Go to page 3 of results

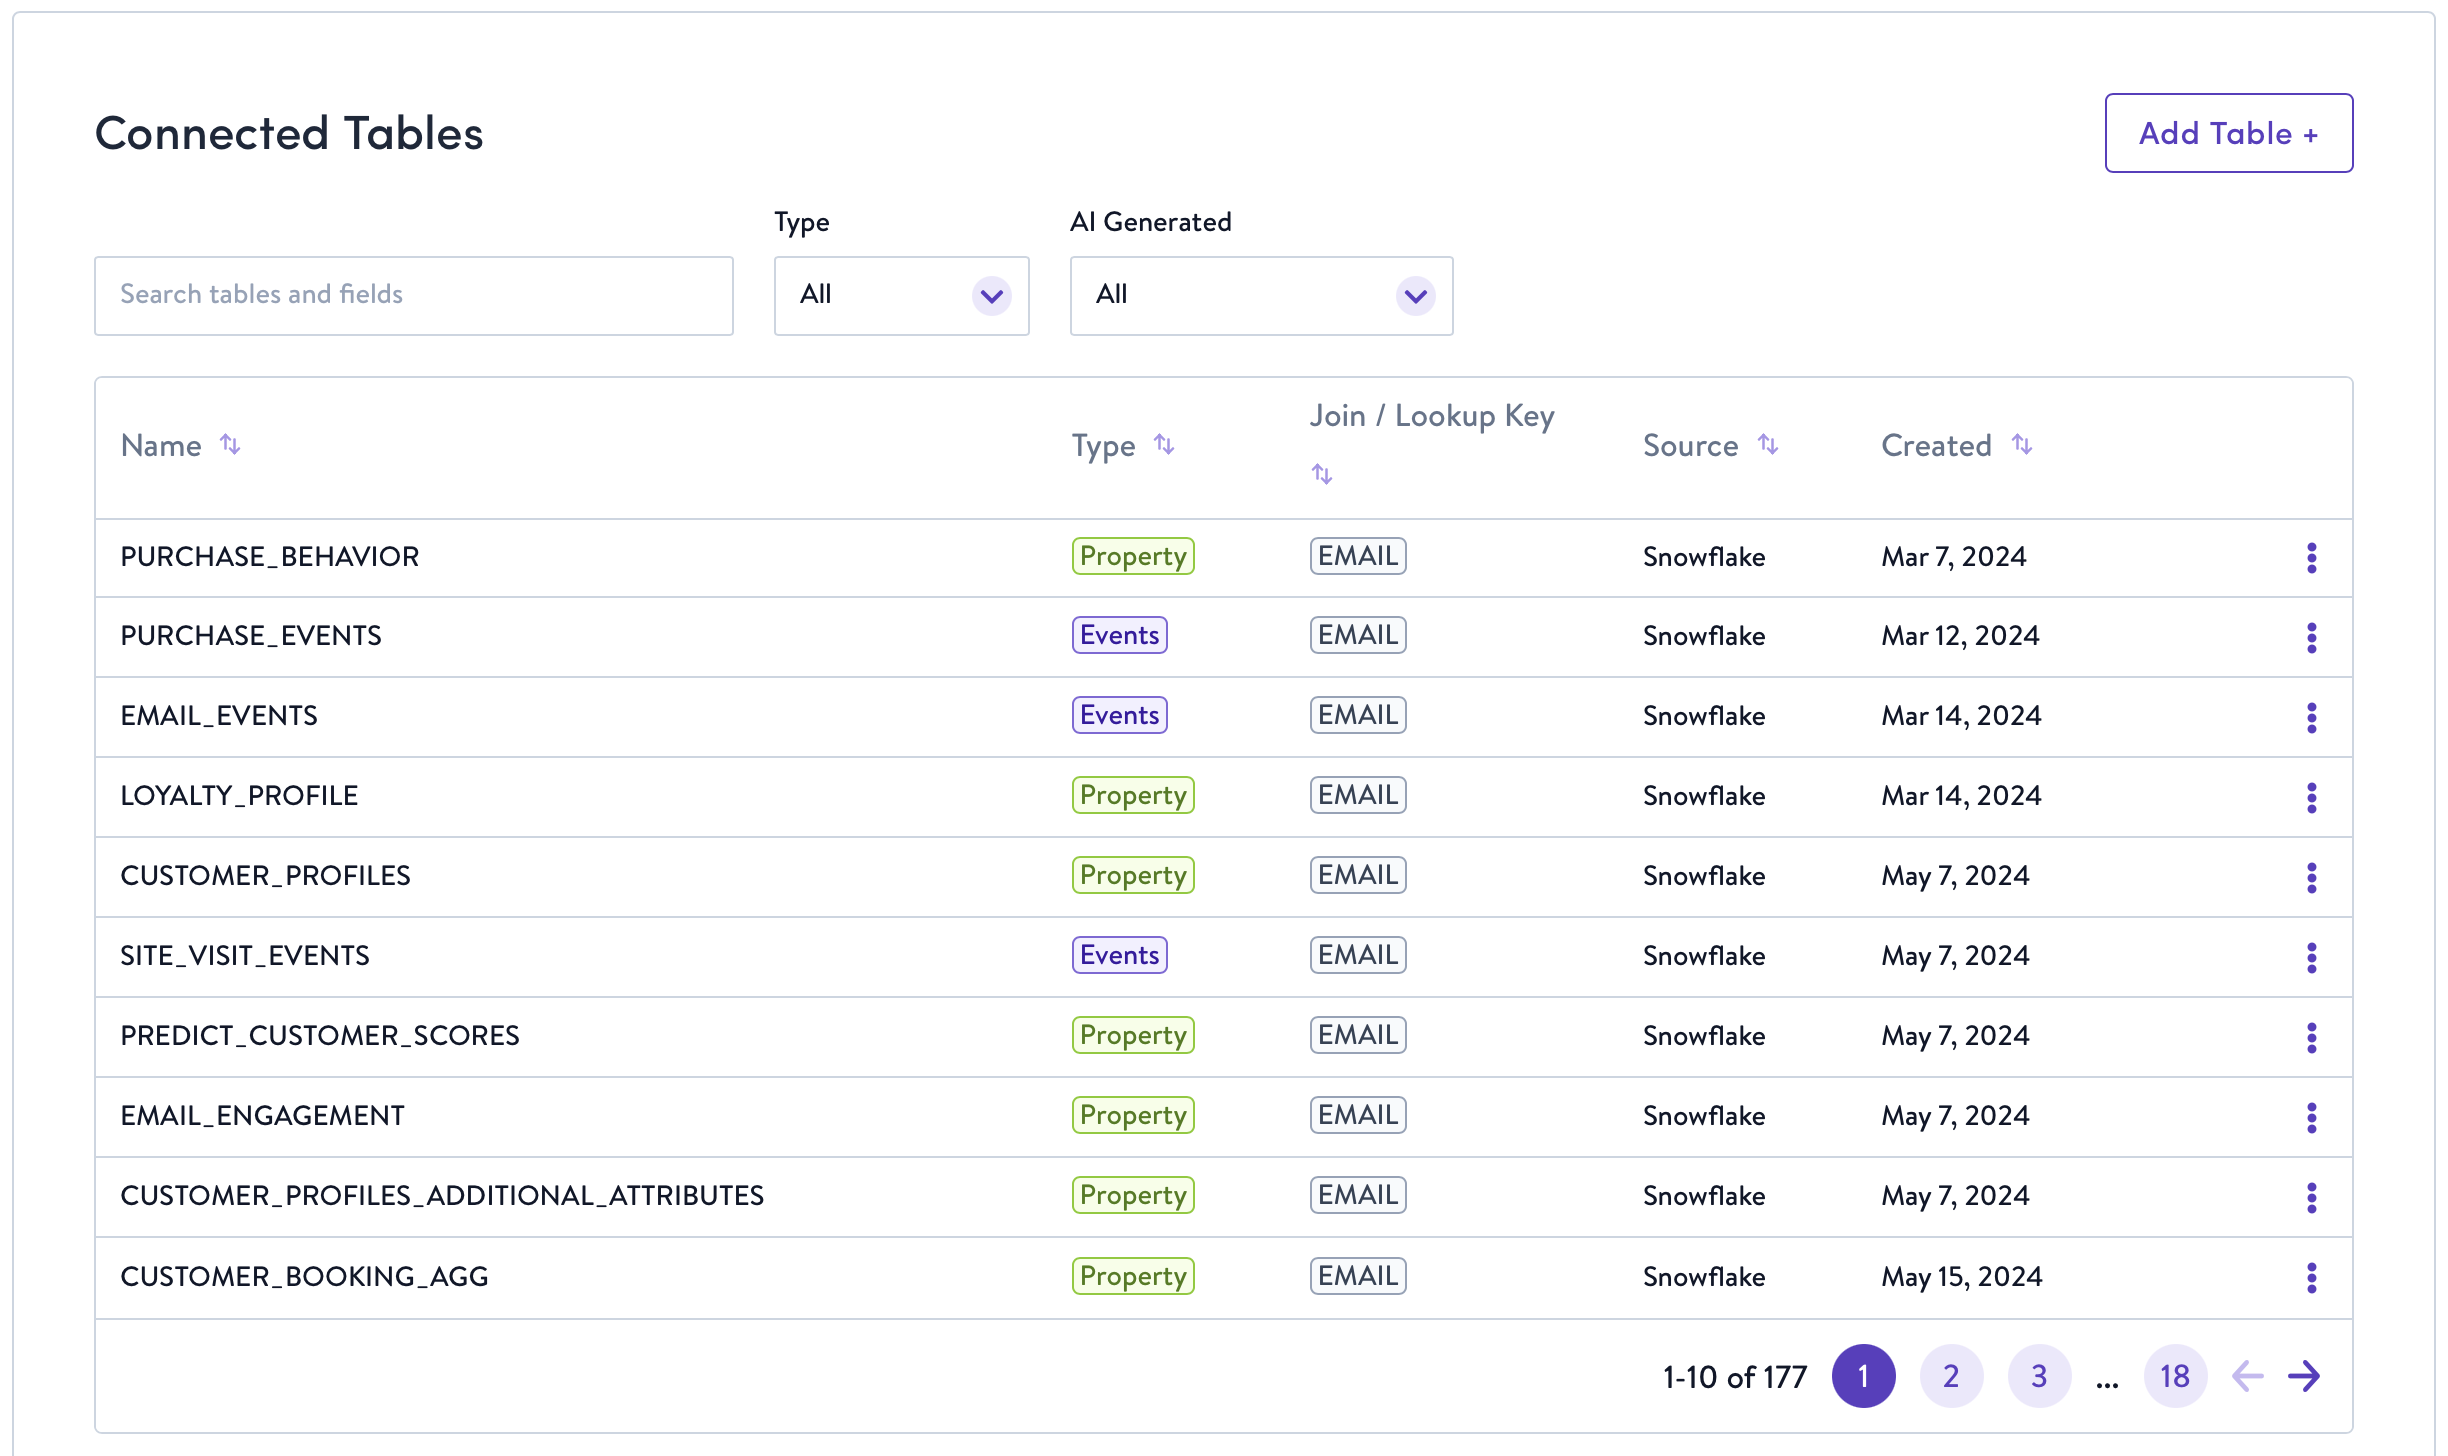point(2039,1376)
